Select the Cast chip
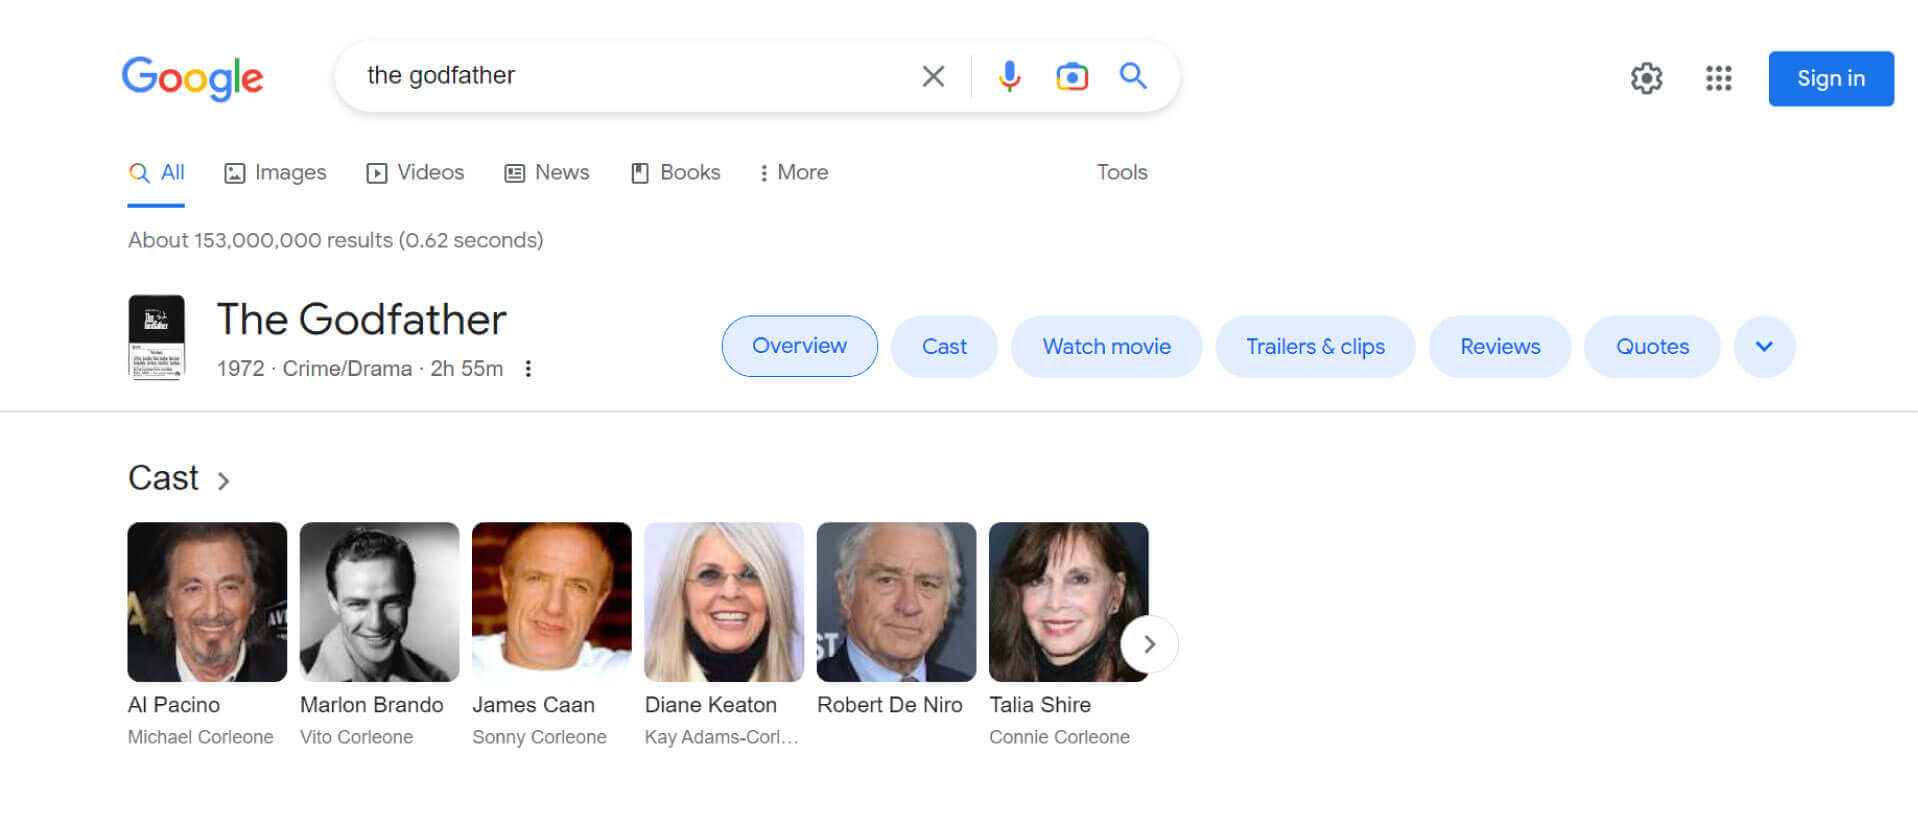Image resolution: width=1918 pixels, height=829 pixels. [x=944, y=346]
